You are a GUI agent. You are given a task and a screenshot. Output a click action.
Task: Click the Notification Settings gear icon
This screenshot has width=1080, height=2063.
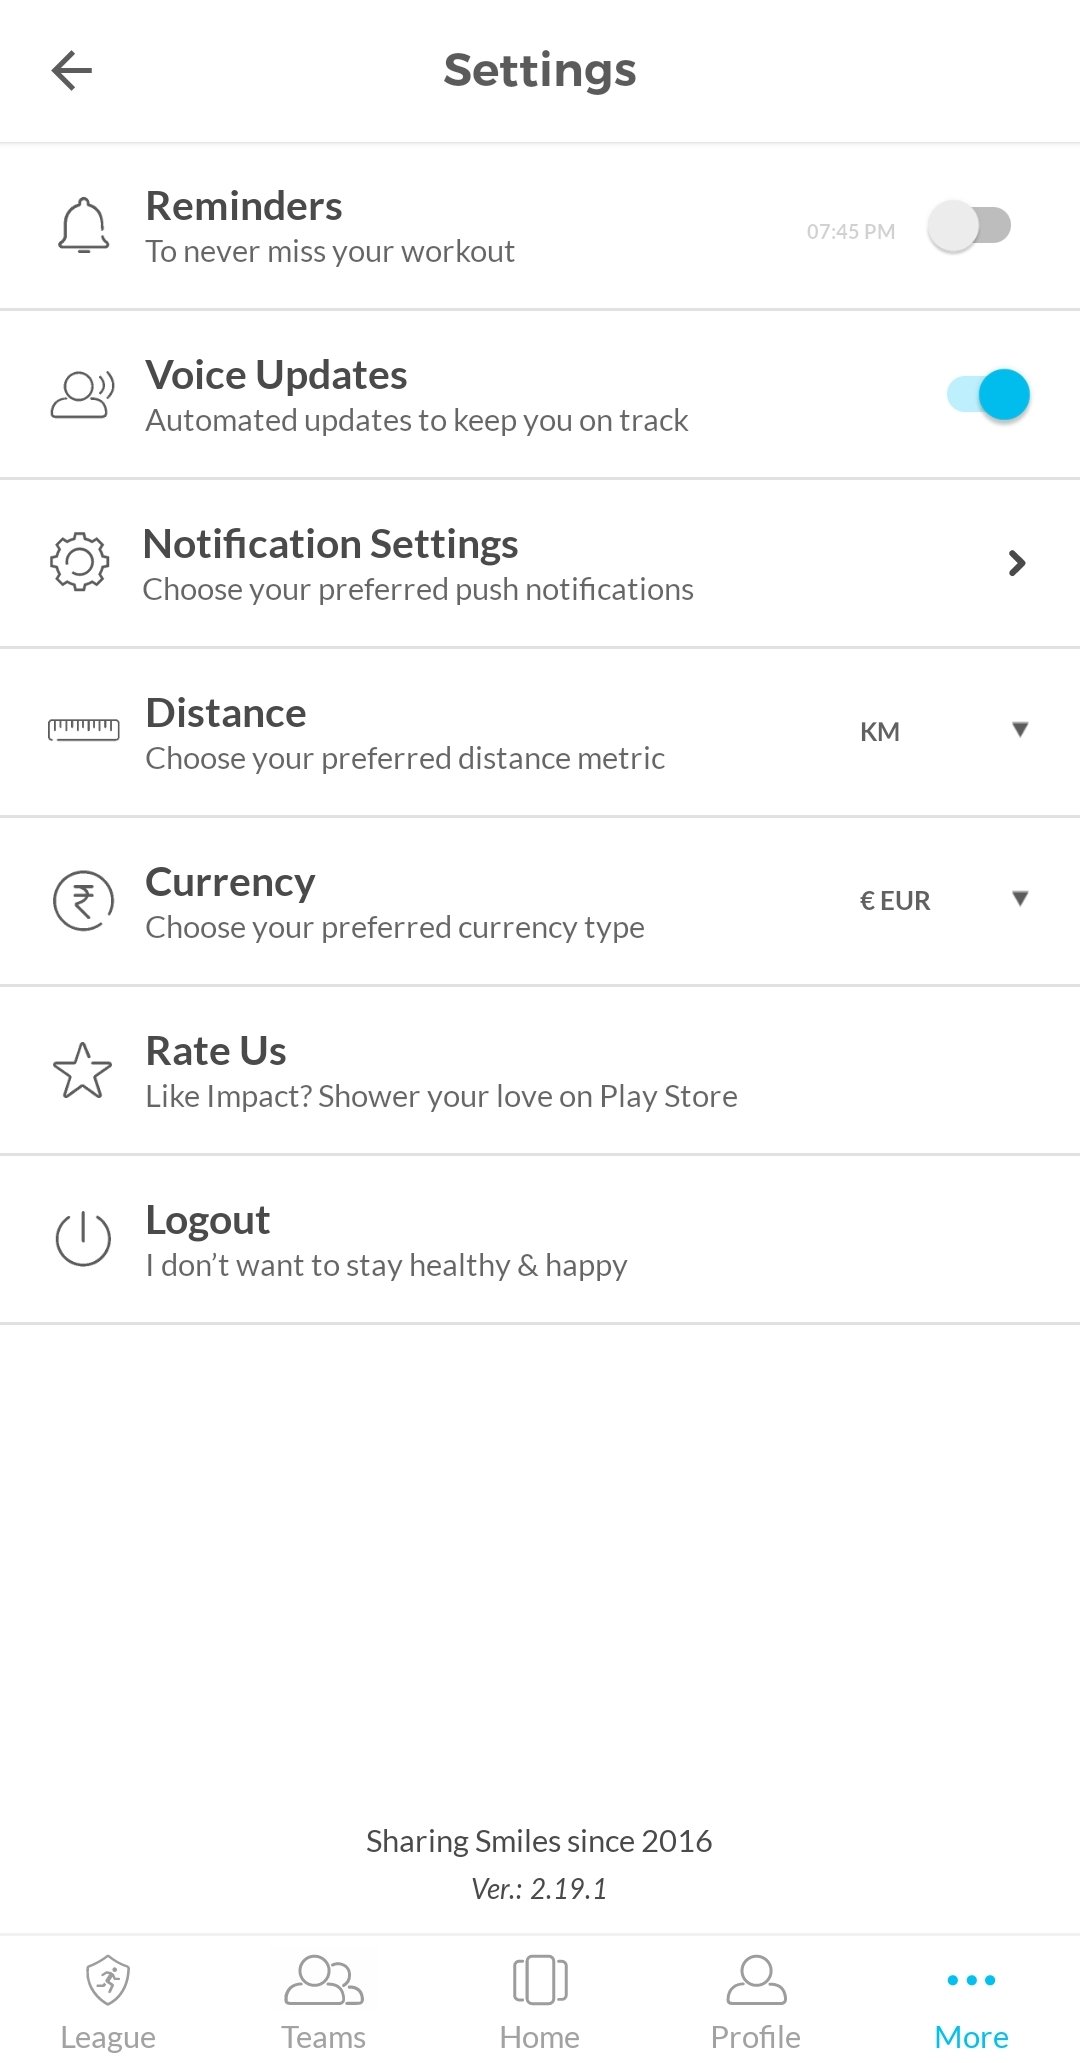click(80, 562)
